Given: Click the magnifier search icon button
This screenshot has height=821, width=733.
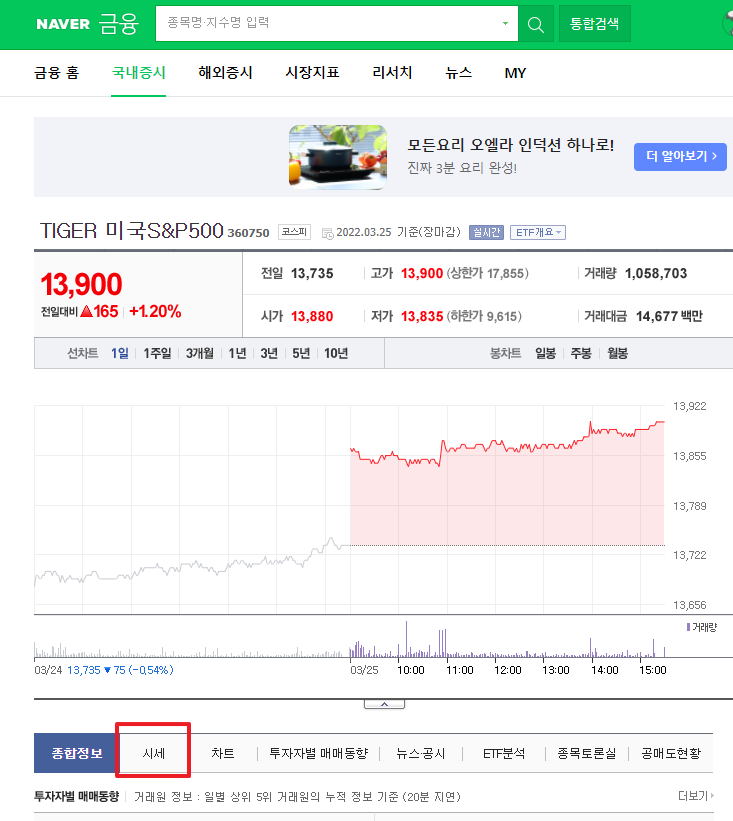Looking at the screenshot, I should pyautogui.click(x=536, y=24).
